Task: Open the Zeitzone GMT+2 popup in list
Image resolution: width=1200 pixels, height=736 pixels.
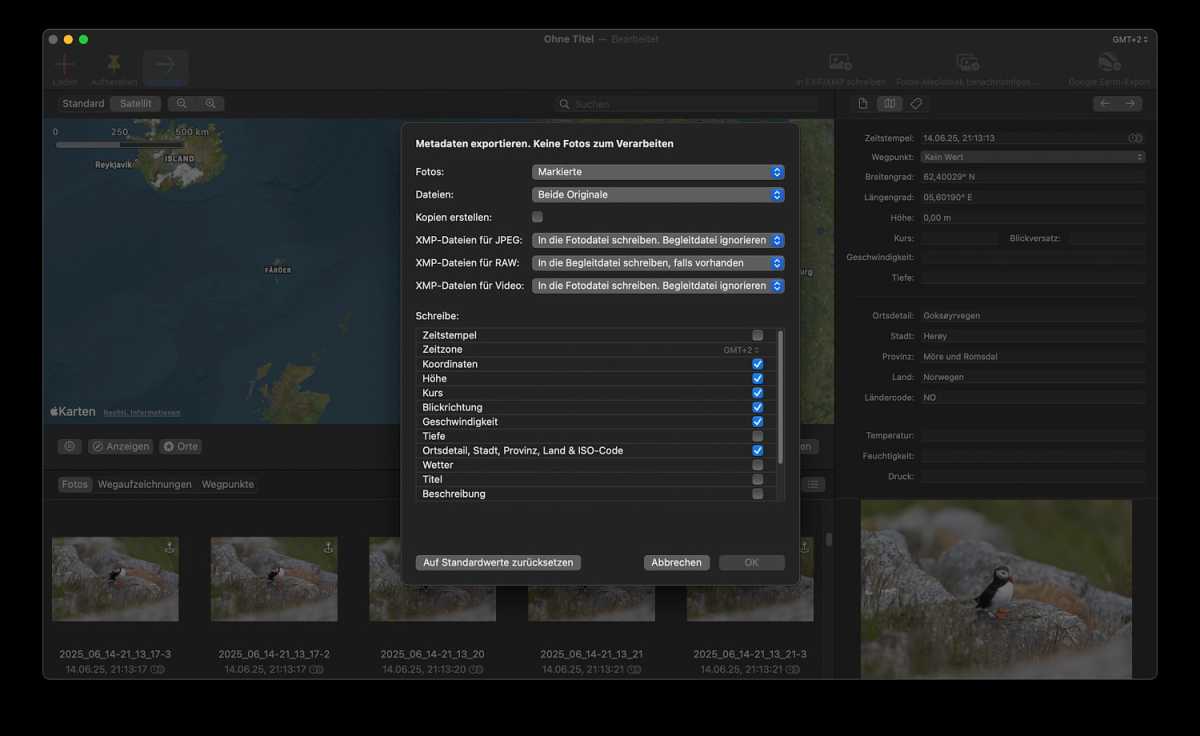Action: [741, 350]
